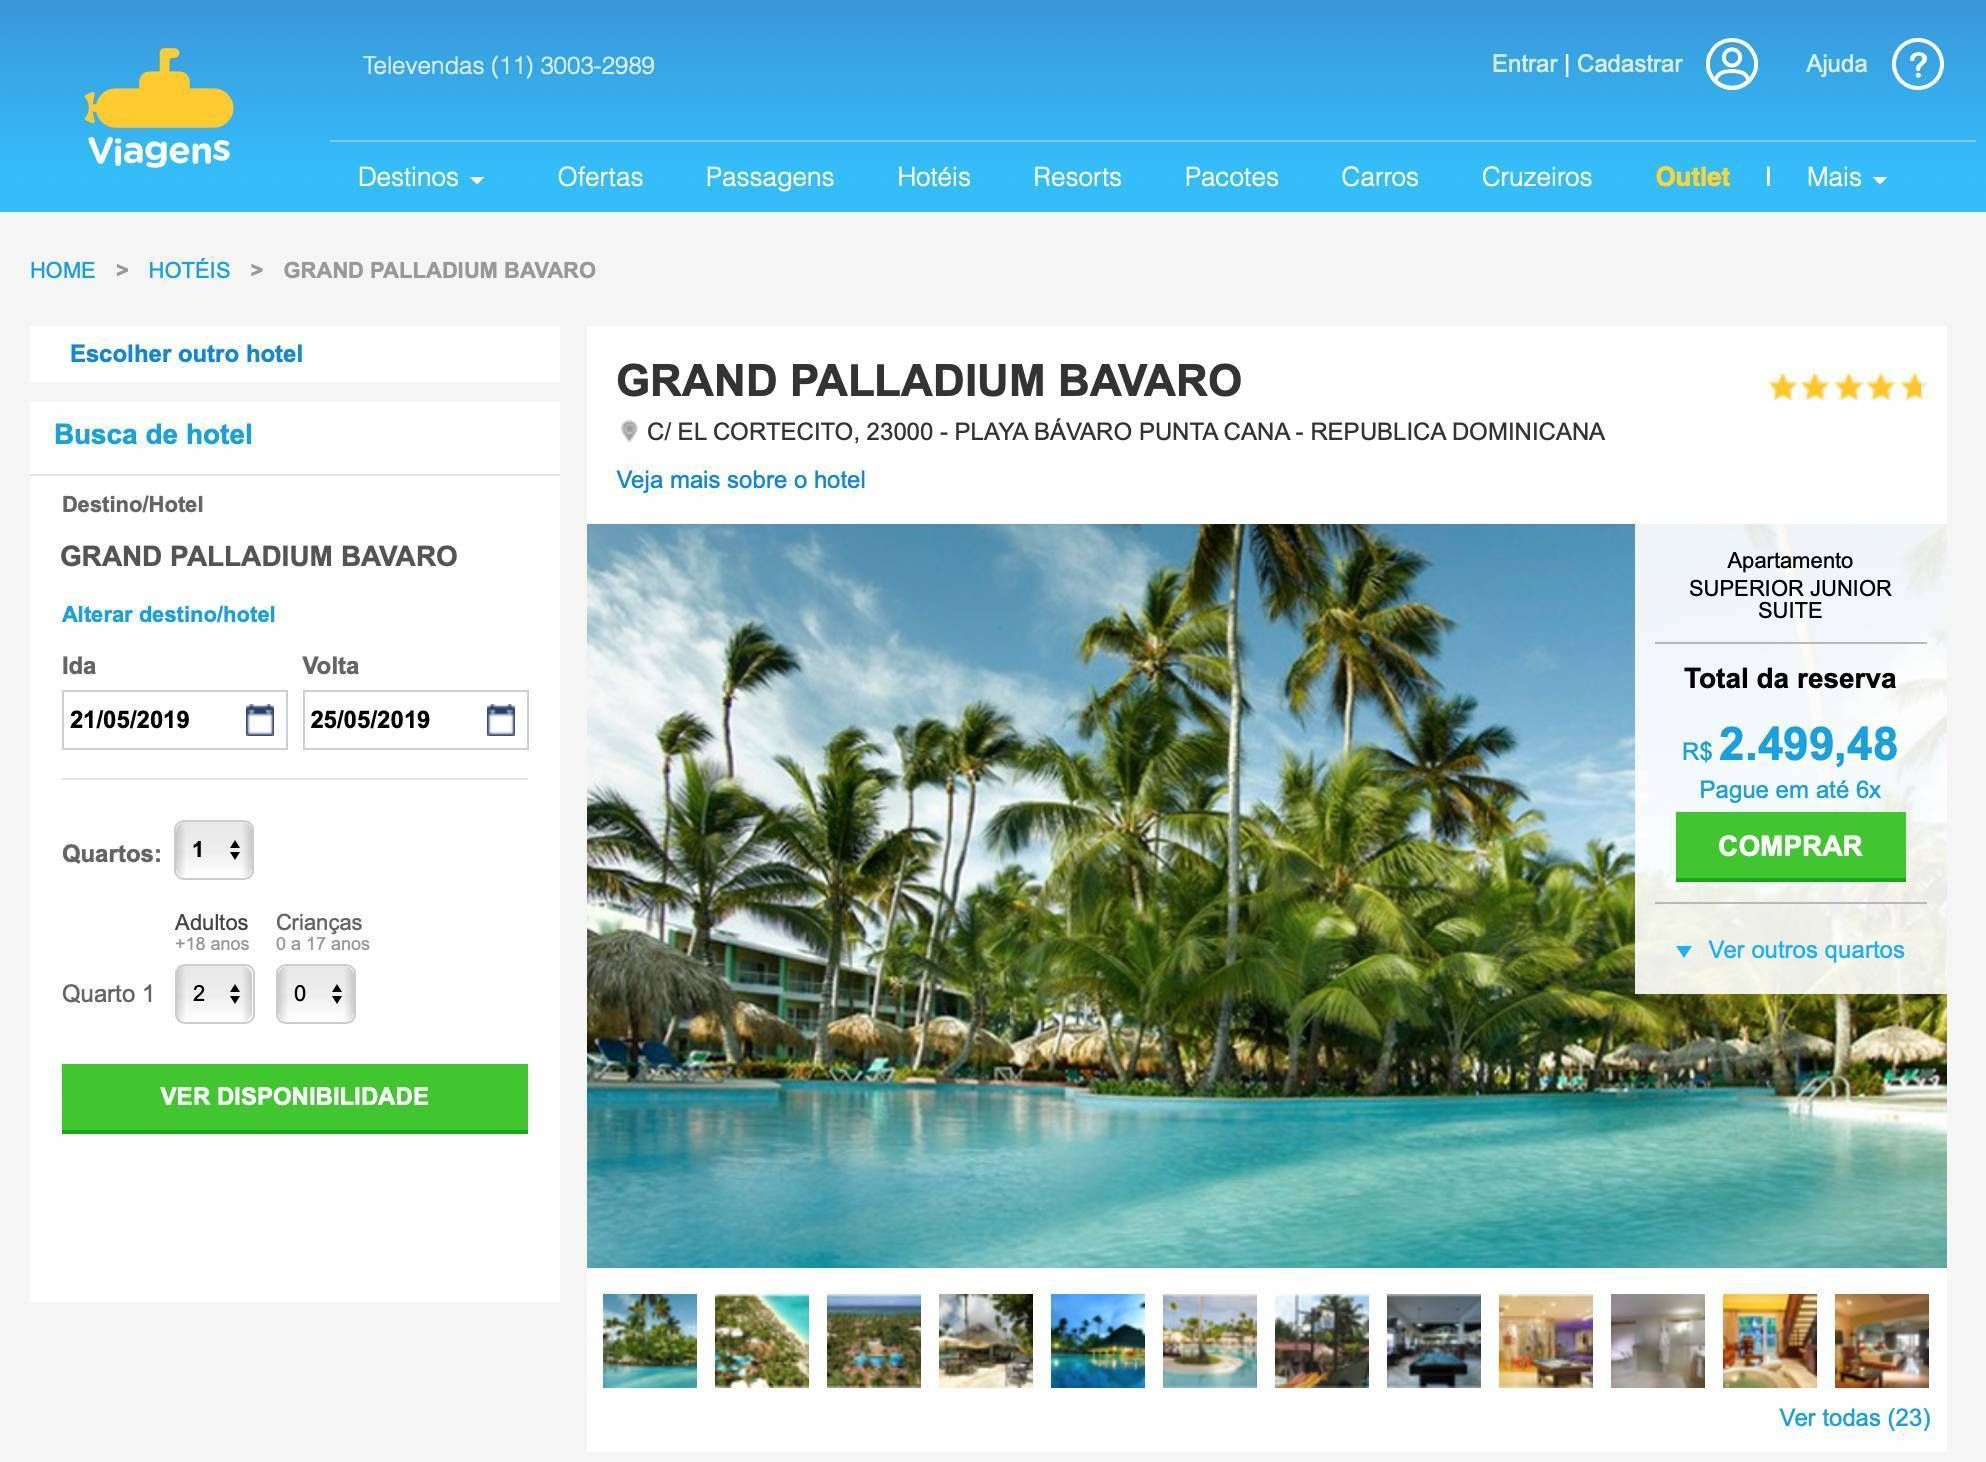Image resolution: width=1986 pixels, height=1462 pixels.
Task: Expand the Mais navigation dropdown
Action: (1846, 177)
